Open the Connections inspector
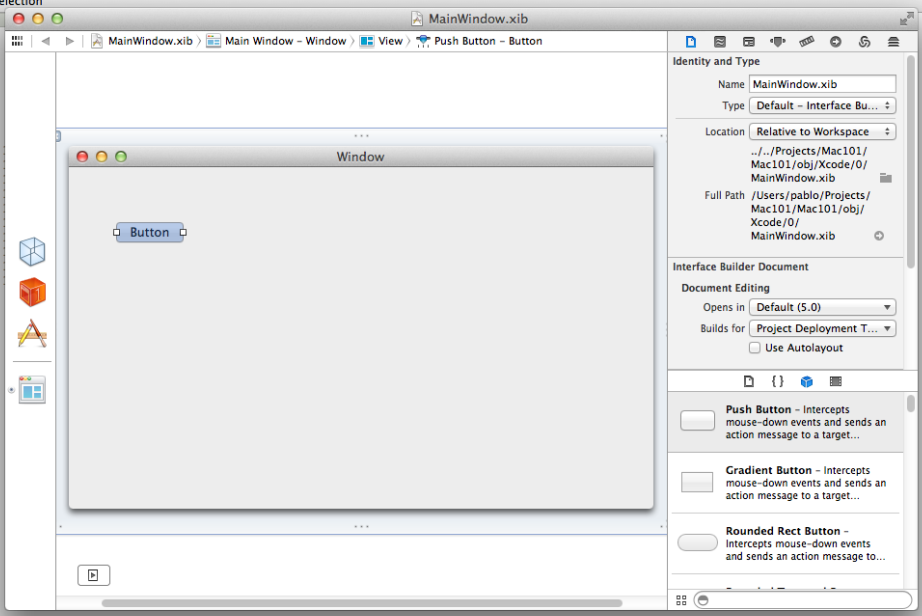Viewport: 922px width, 616px height. 835,41
